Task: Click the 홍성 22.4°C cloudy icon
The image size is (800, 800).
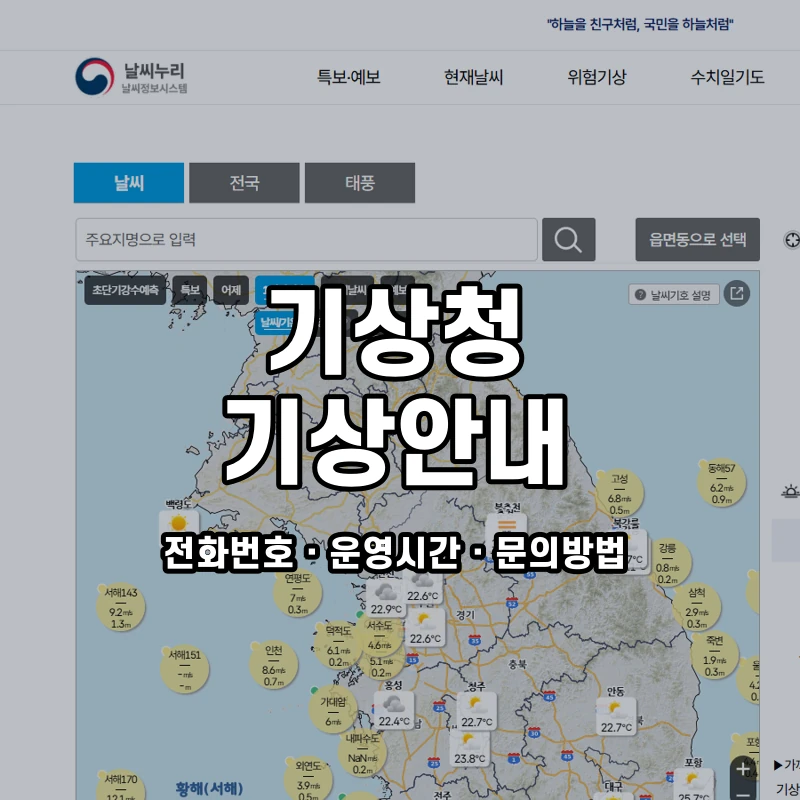Action: click(394, 710)
